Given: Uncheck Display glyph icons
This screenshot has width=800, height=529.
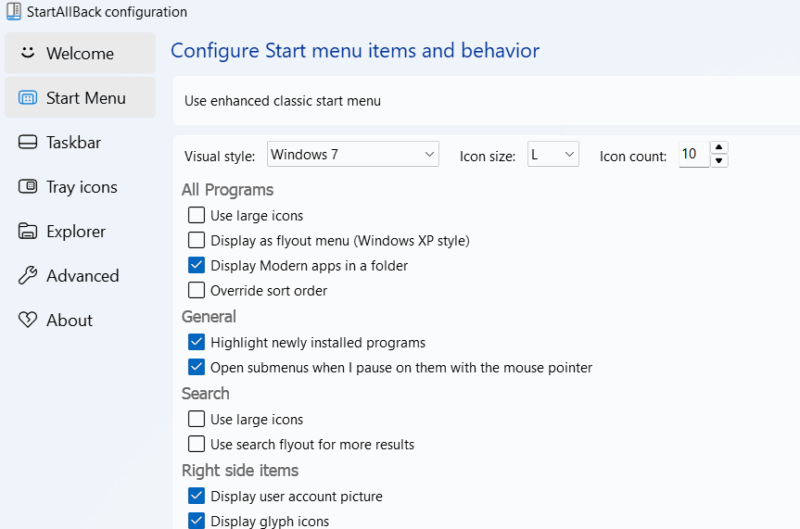Looking at the screenshot, I should point(196,521).
